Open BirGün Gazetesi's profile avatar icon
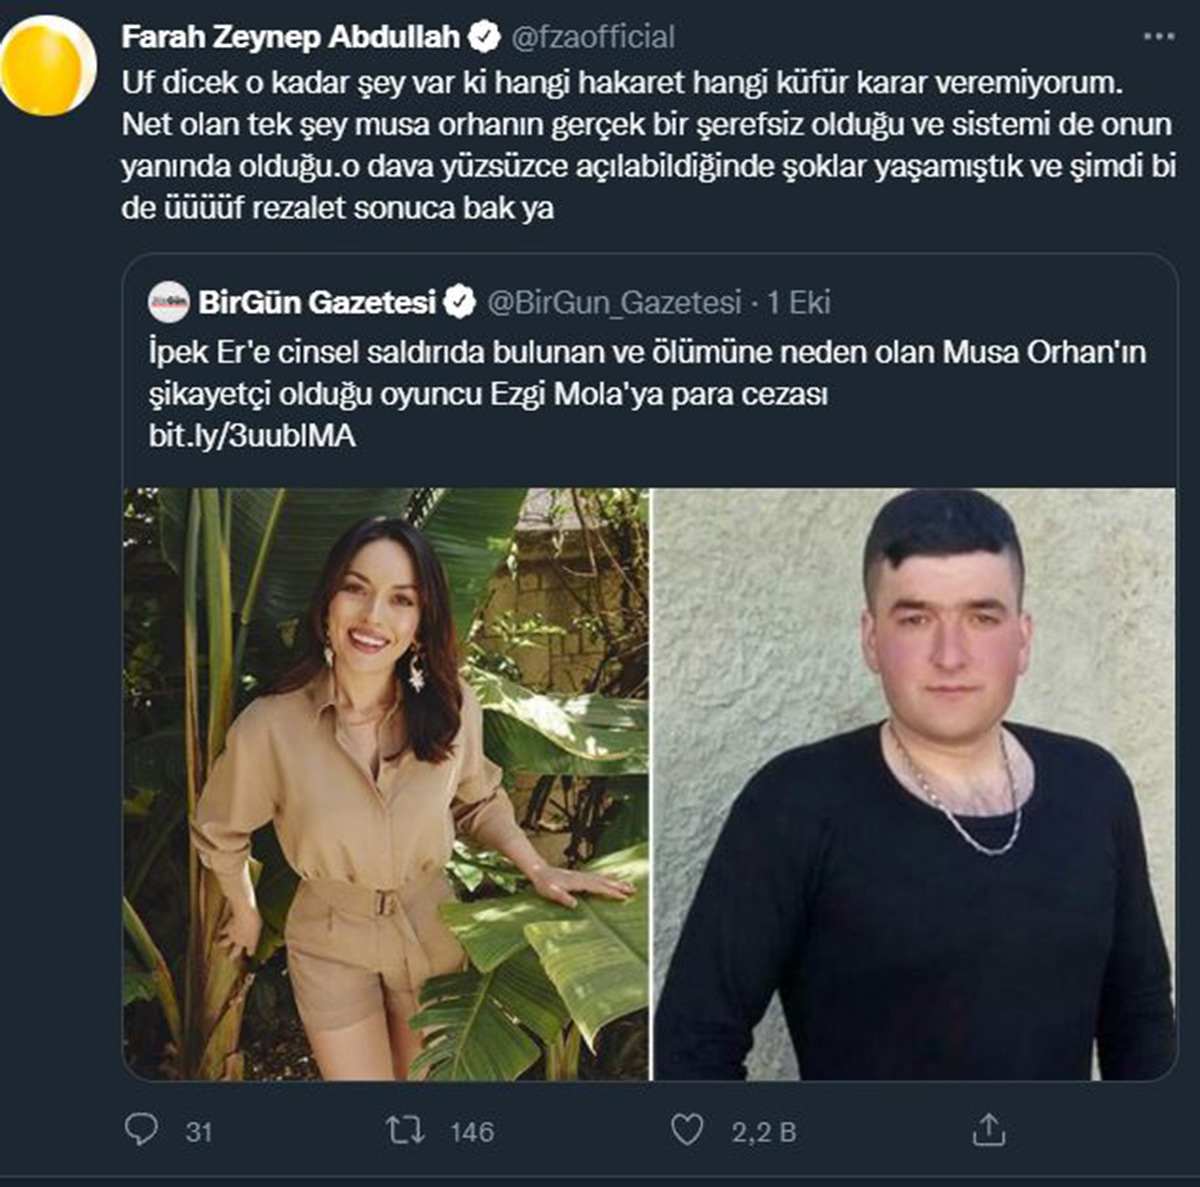Screen dimensions: 1200x1187 (x=166, y=296)
